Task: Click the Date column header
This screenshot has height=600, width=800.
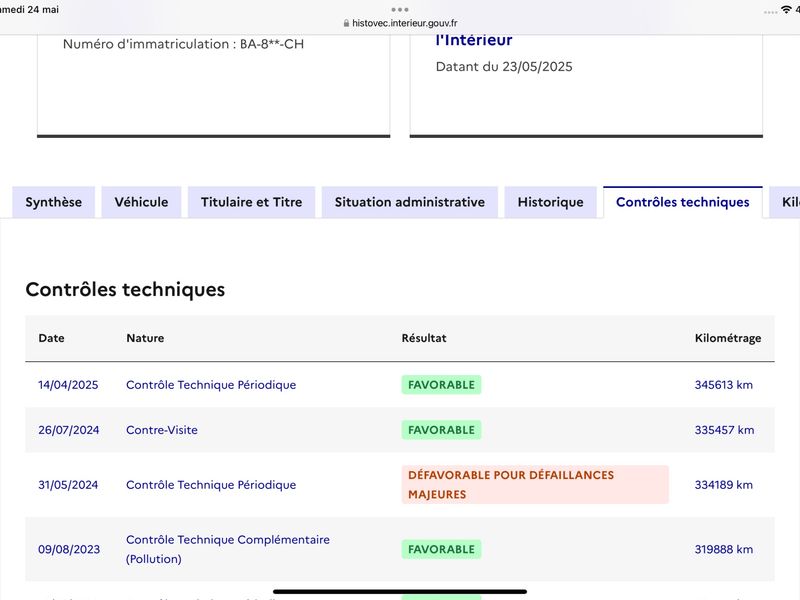Action: pyautogui.click(x=52, y=338)
